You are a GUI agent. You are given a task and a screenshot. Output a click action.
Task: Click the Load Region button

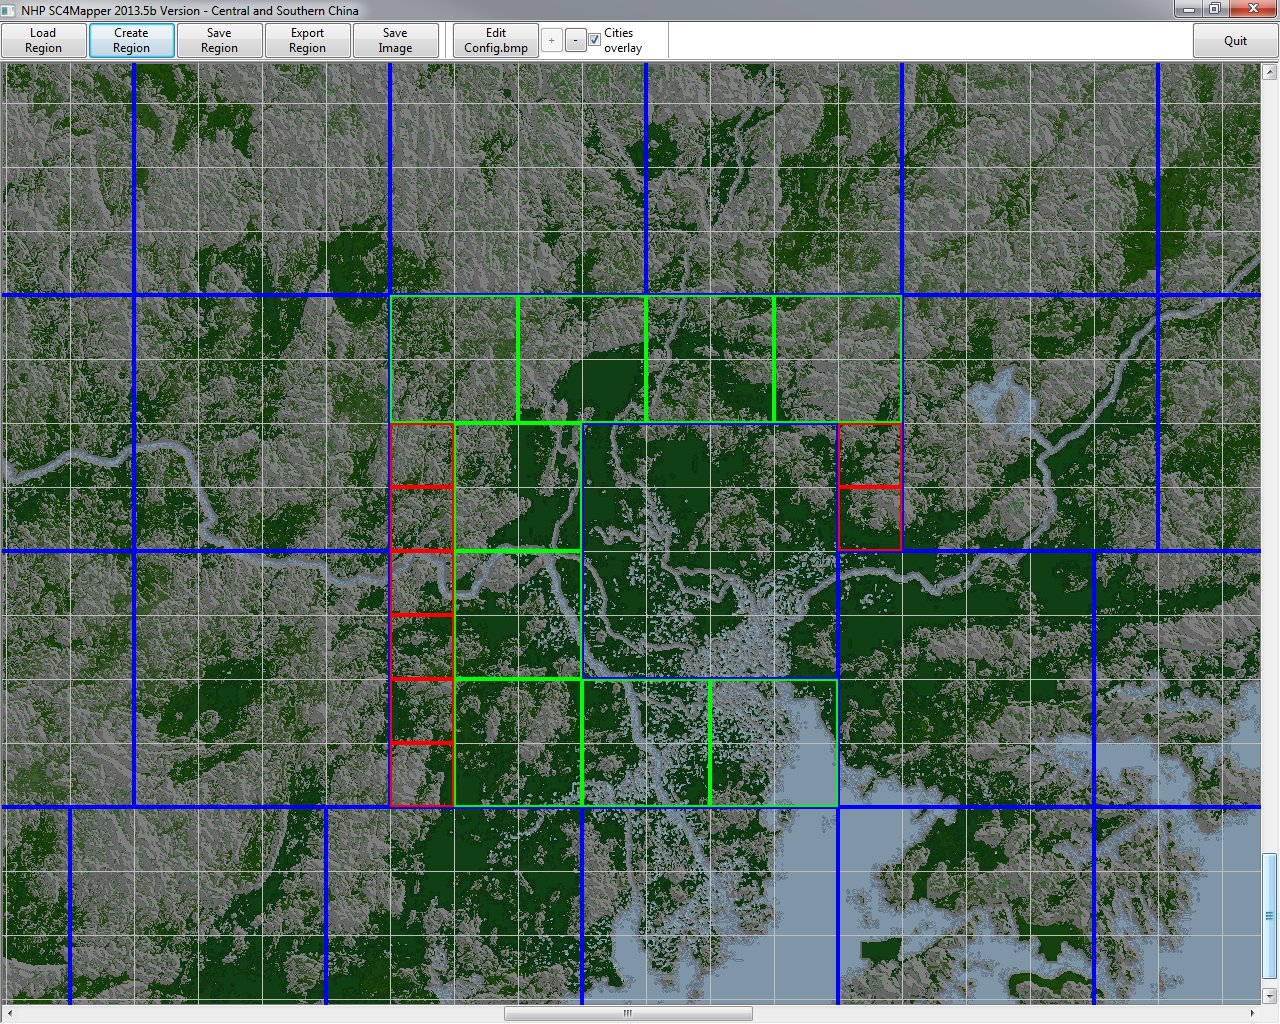point(43,40)
